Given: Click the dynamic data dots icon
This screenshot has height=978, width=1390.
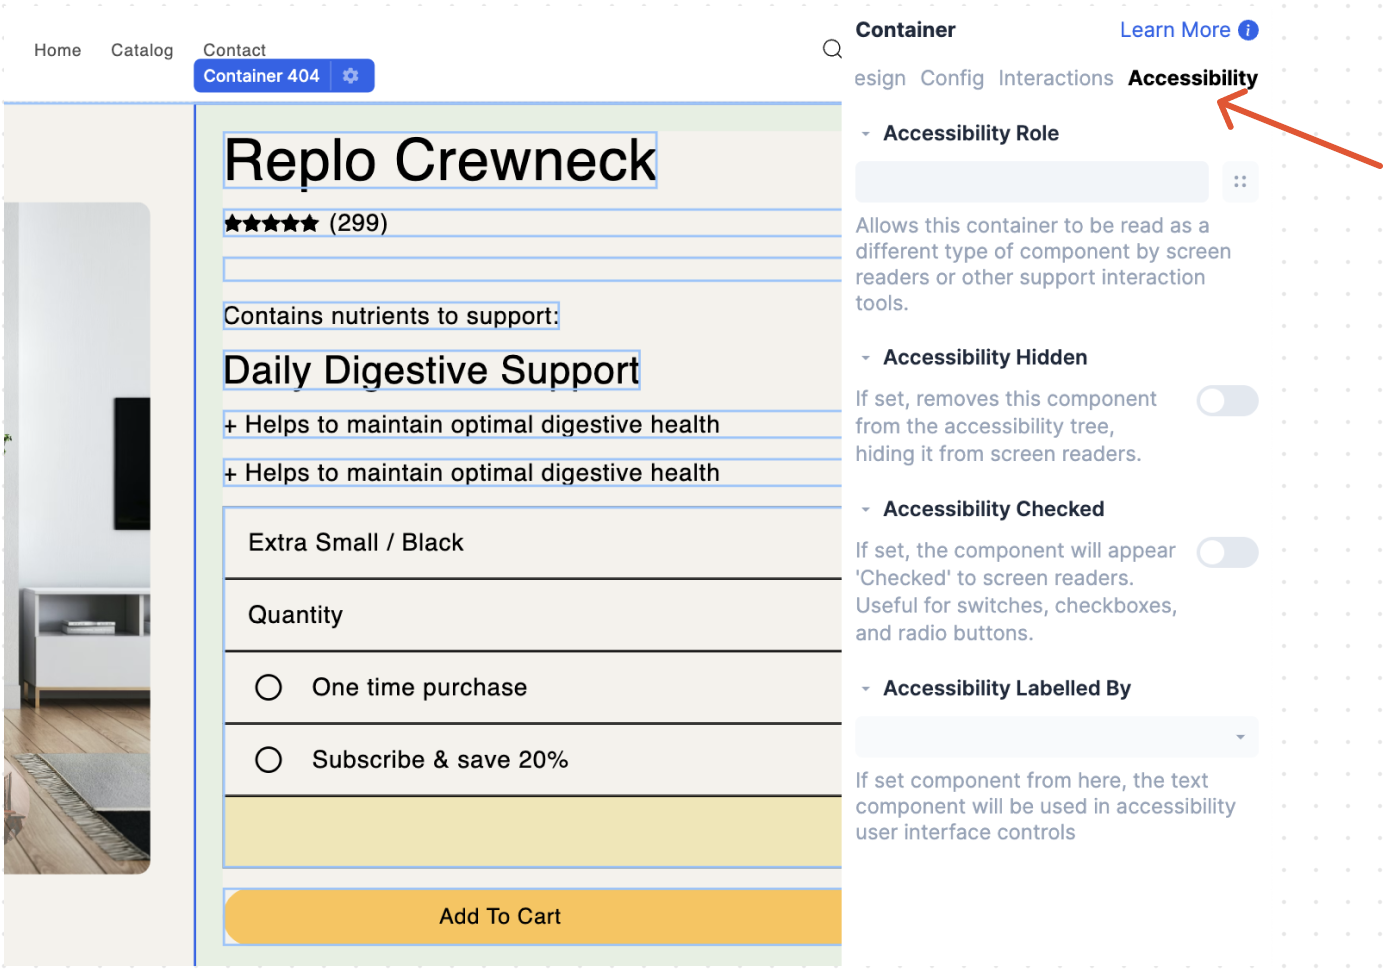Looking at the screenshot, I should tap(1240, 182).
